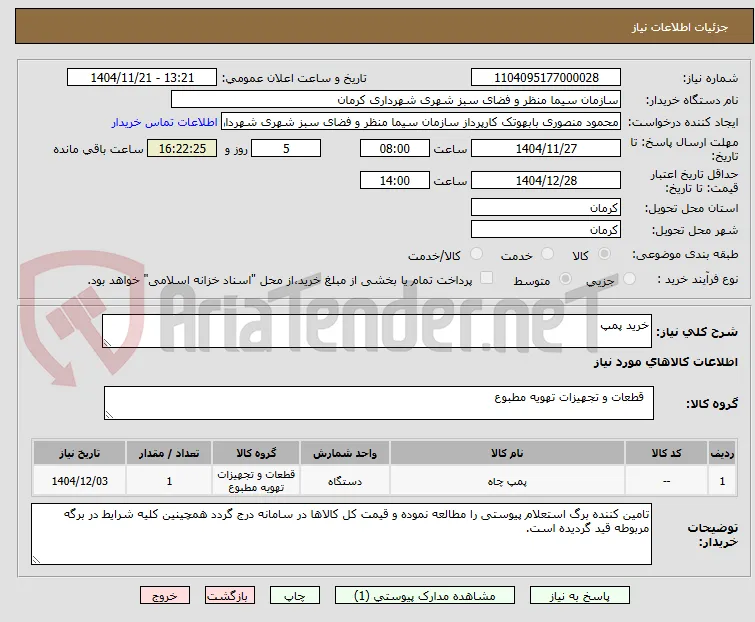This screenshot has width=755, height=622.
Task: Select the خدمت radio button
Action: (547, 254)
